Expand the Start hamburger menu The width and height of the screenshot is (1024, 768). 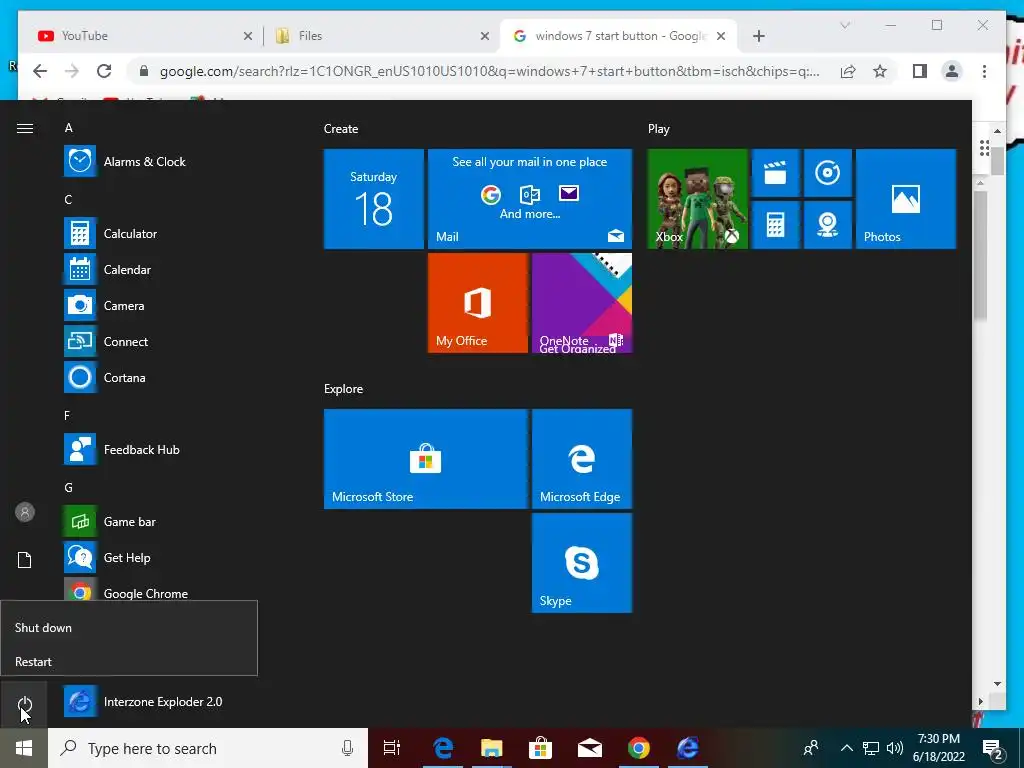(25, 129)
